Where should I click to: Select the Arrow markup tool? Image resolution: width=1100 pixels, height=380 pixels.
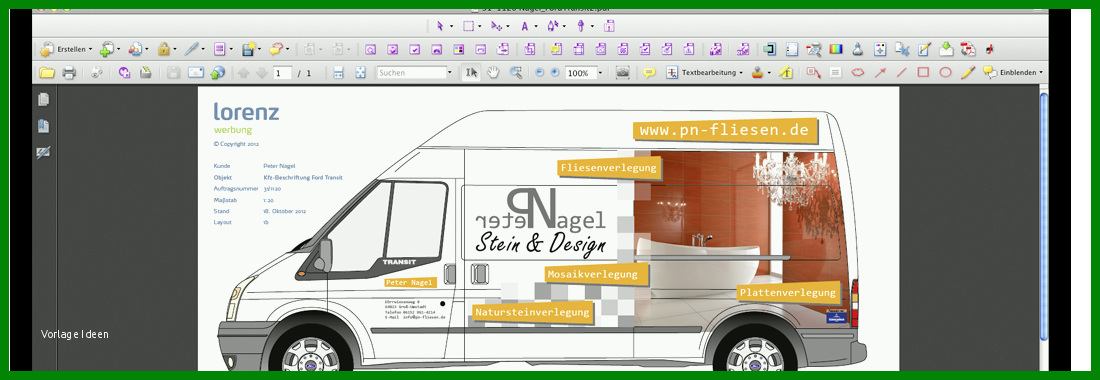click(880, 72)
